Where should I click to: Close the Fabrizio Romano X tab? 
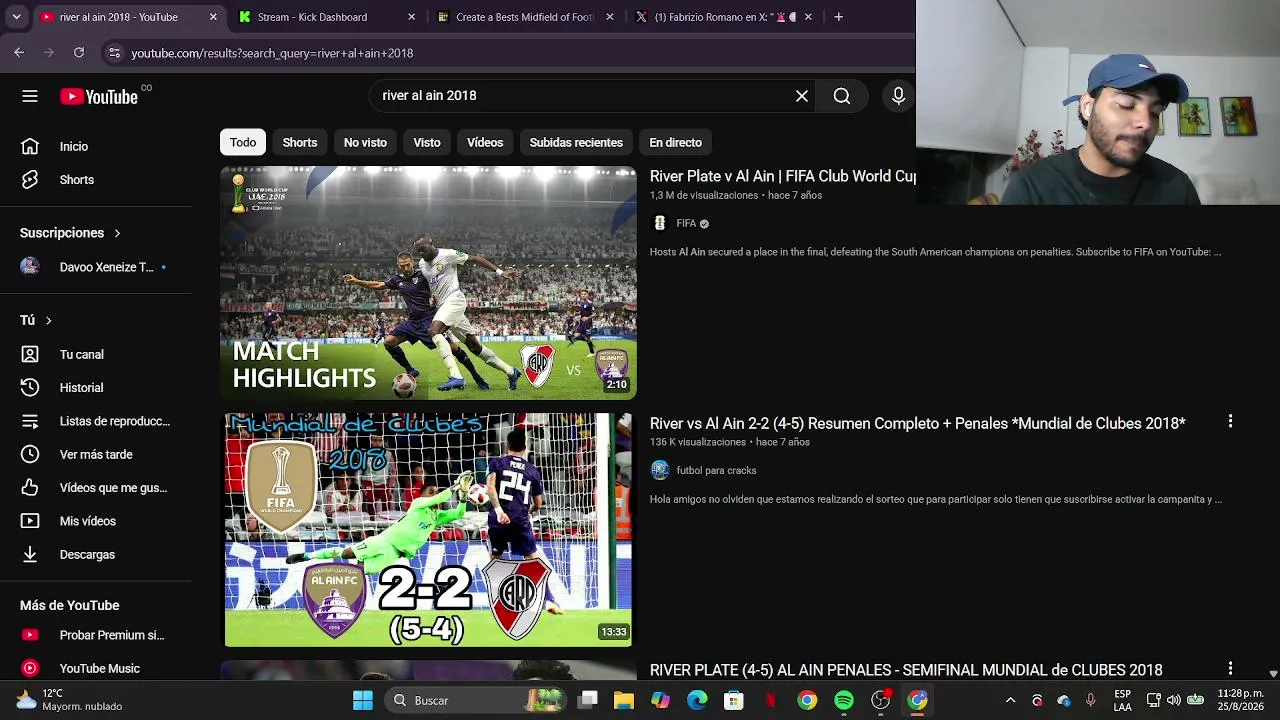808,17
